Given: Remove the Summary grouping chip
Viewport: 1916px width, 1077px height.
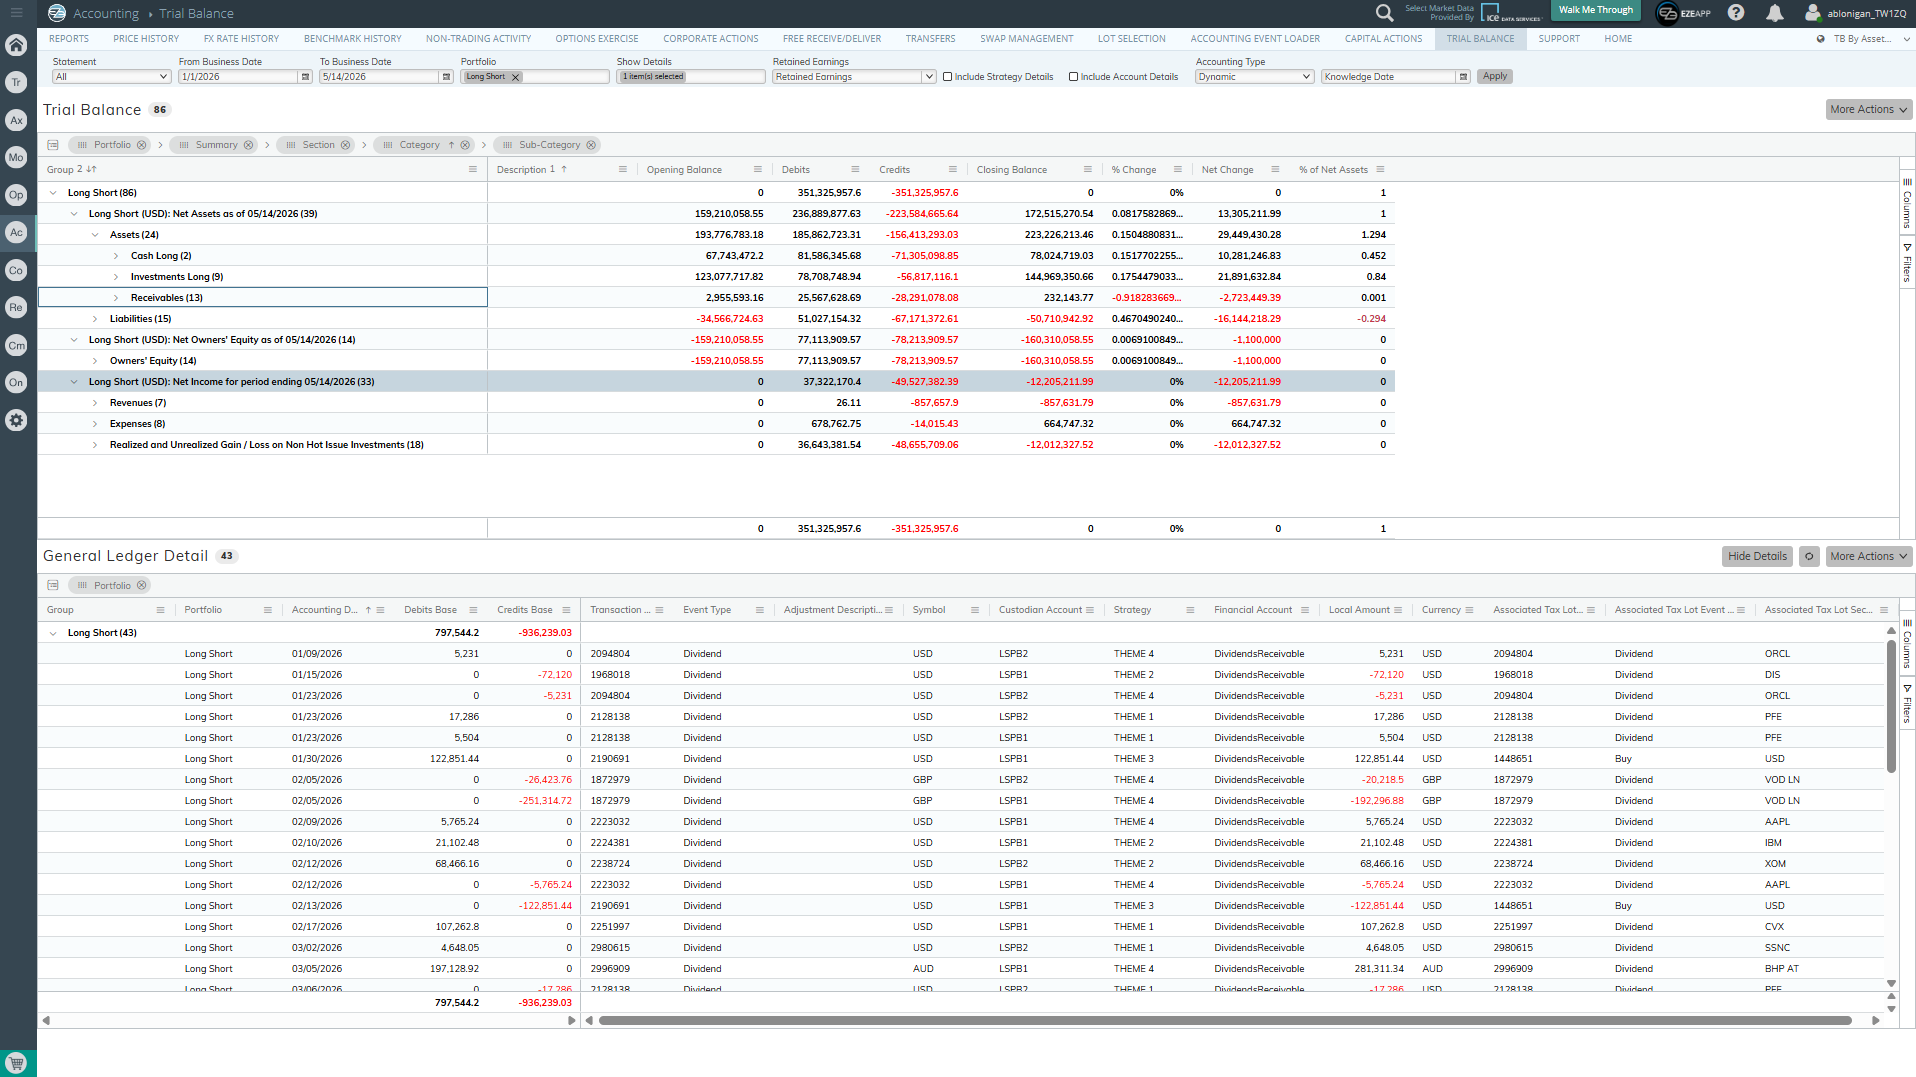Looking at the screenshot, I should [249, 145].
